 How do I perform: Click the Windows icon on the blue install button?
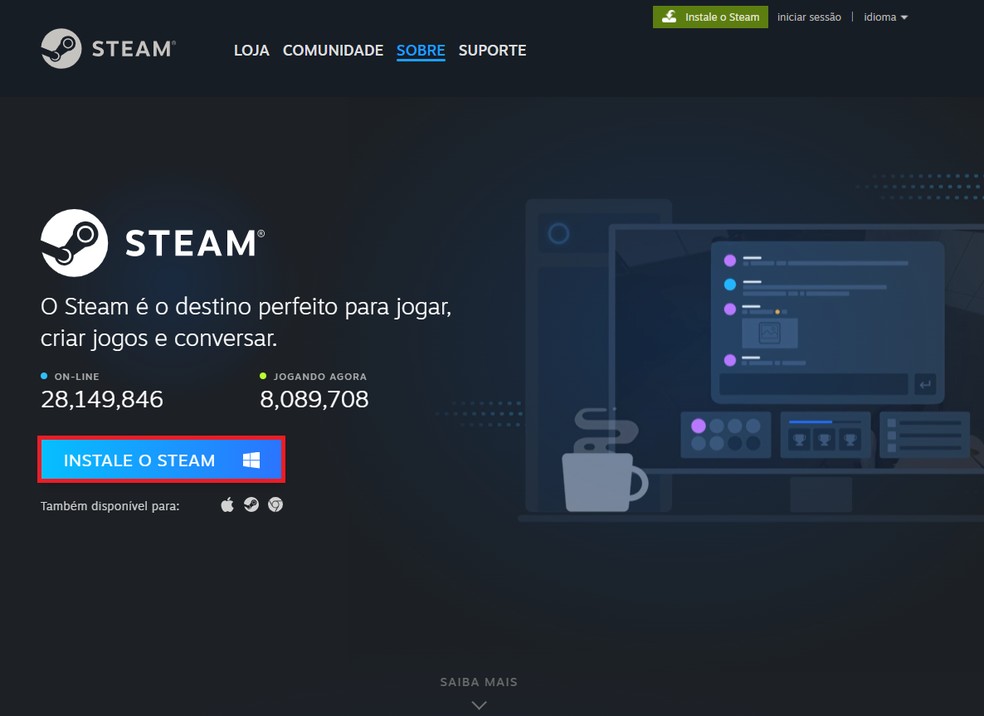[252, 459]
